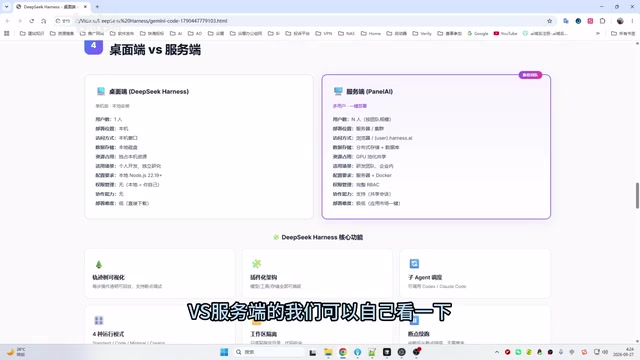Image resolution: width=640 pixels, height=360 pixels.
Task: Reload the current page
Action: click(x=31, y=21)
